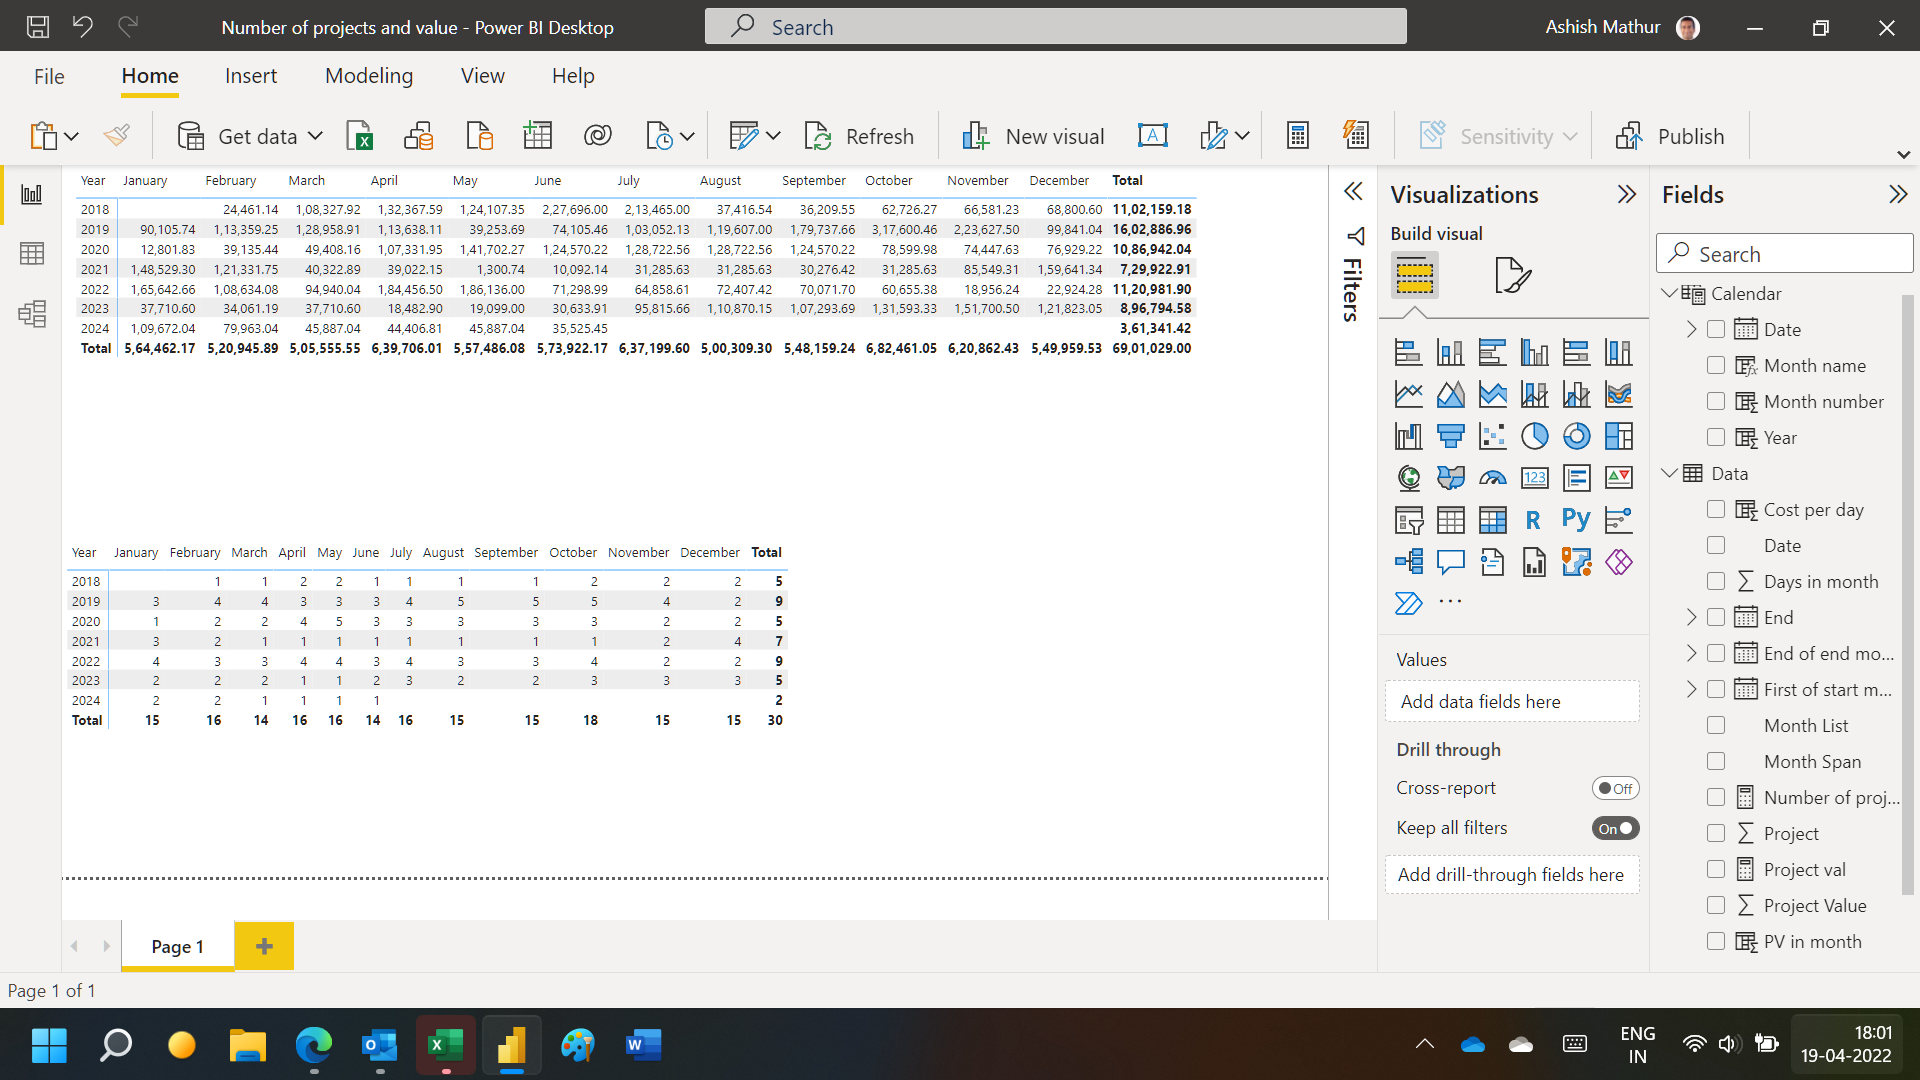
Task: Add the R script visual
Action: 1534,520
